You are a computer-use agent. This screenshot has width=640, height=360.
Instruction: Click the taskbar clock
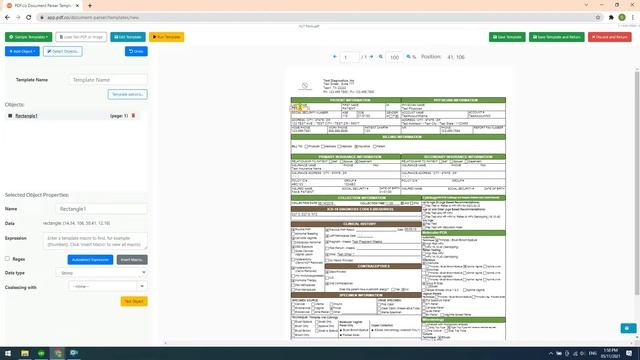click(611, 353)
